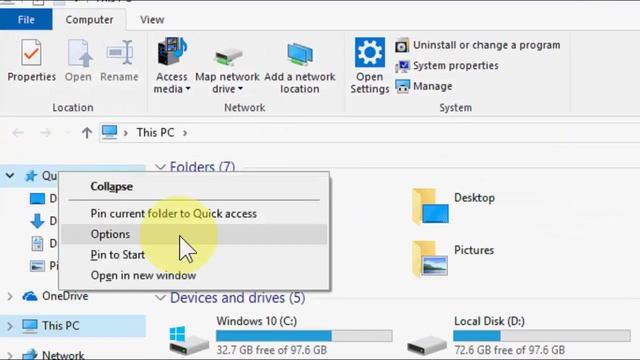Click the Back navigation arrow
This screenshot has width=640, height=360.
(x=18, y=133)
